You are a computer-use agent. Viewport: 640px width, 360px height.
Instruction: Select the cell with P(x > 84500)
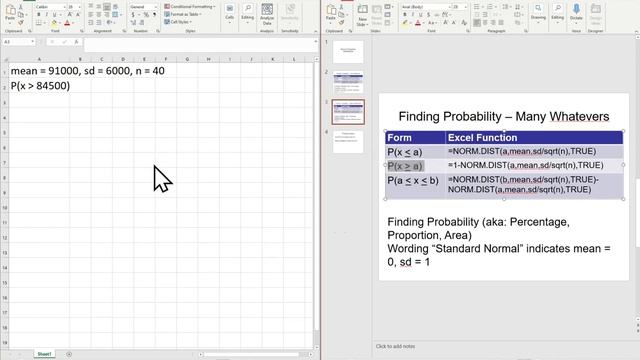click(x=40, y=86)
